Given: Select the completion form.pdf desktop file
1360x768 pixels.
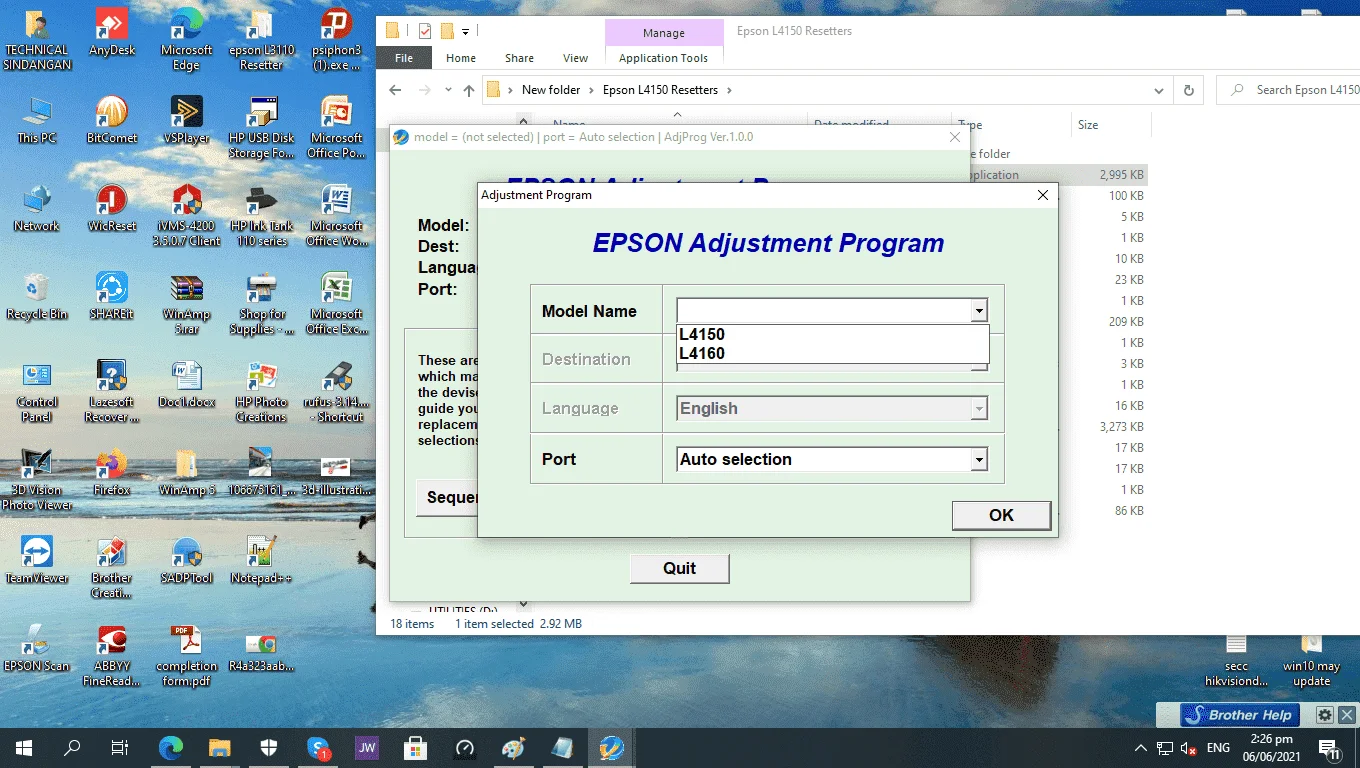Looking at the screenshot, I should pos(186,656).
